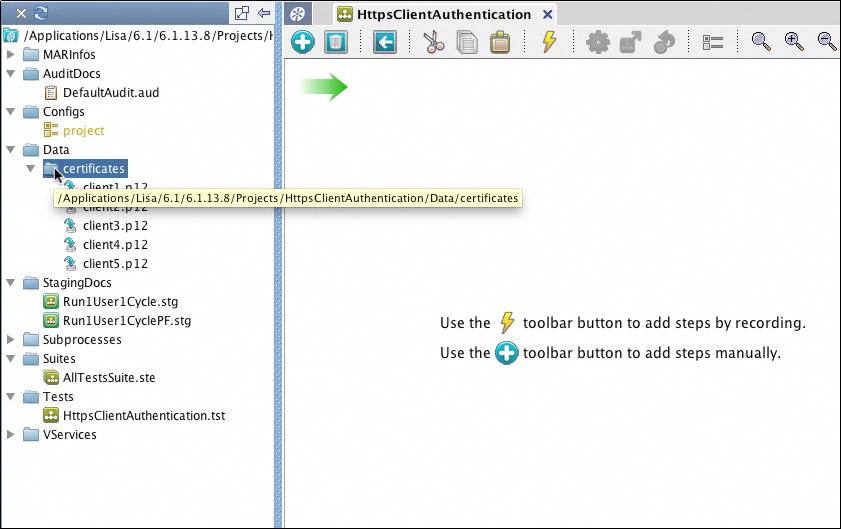Click the copy pages toolbar icon

[x=467, y=42]
